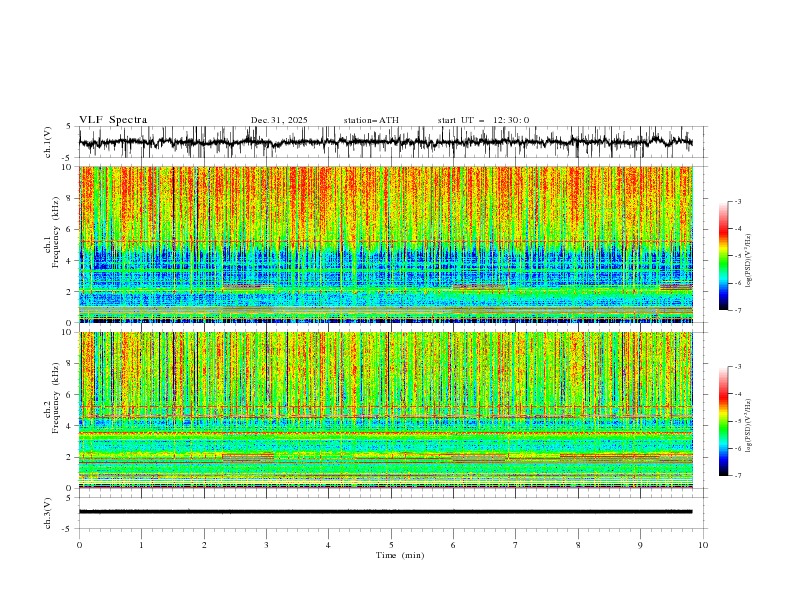This screenshot has height=612, width=792.
Task: Click the 'Time (min)' axis title
Action: 400,555
